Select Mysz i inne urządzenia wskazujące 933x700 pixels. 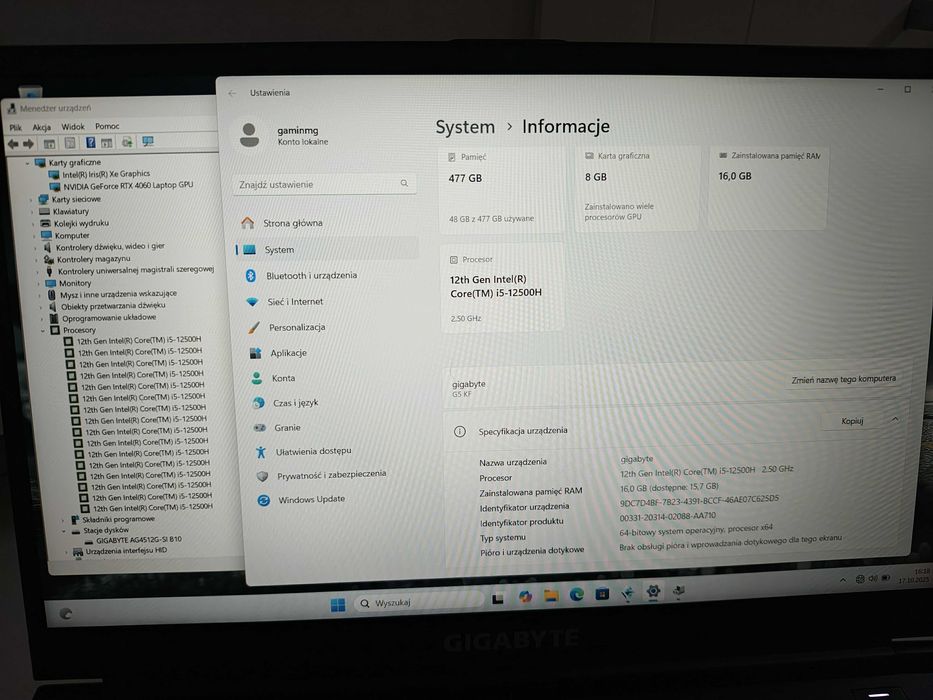118,294
